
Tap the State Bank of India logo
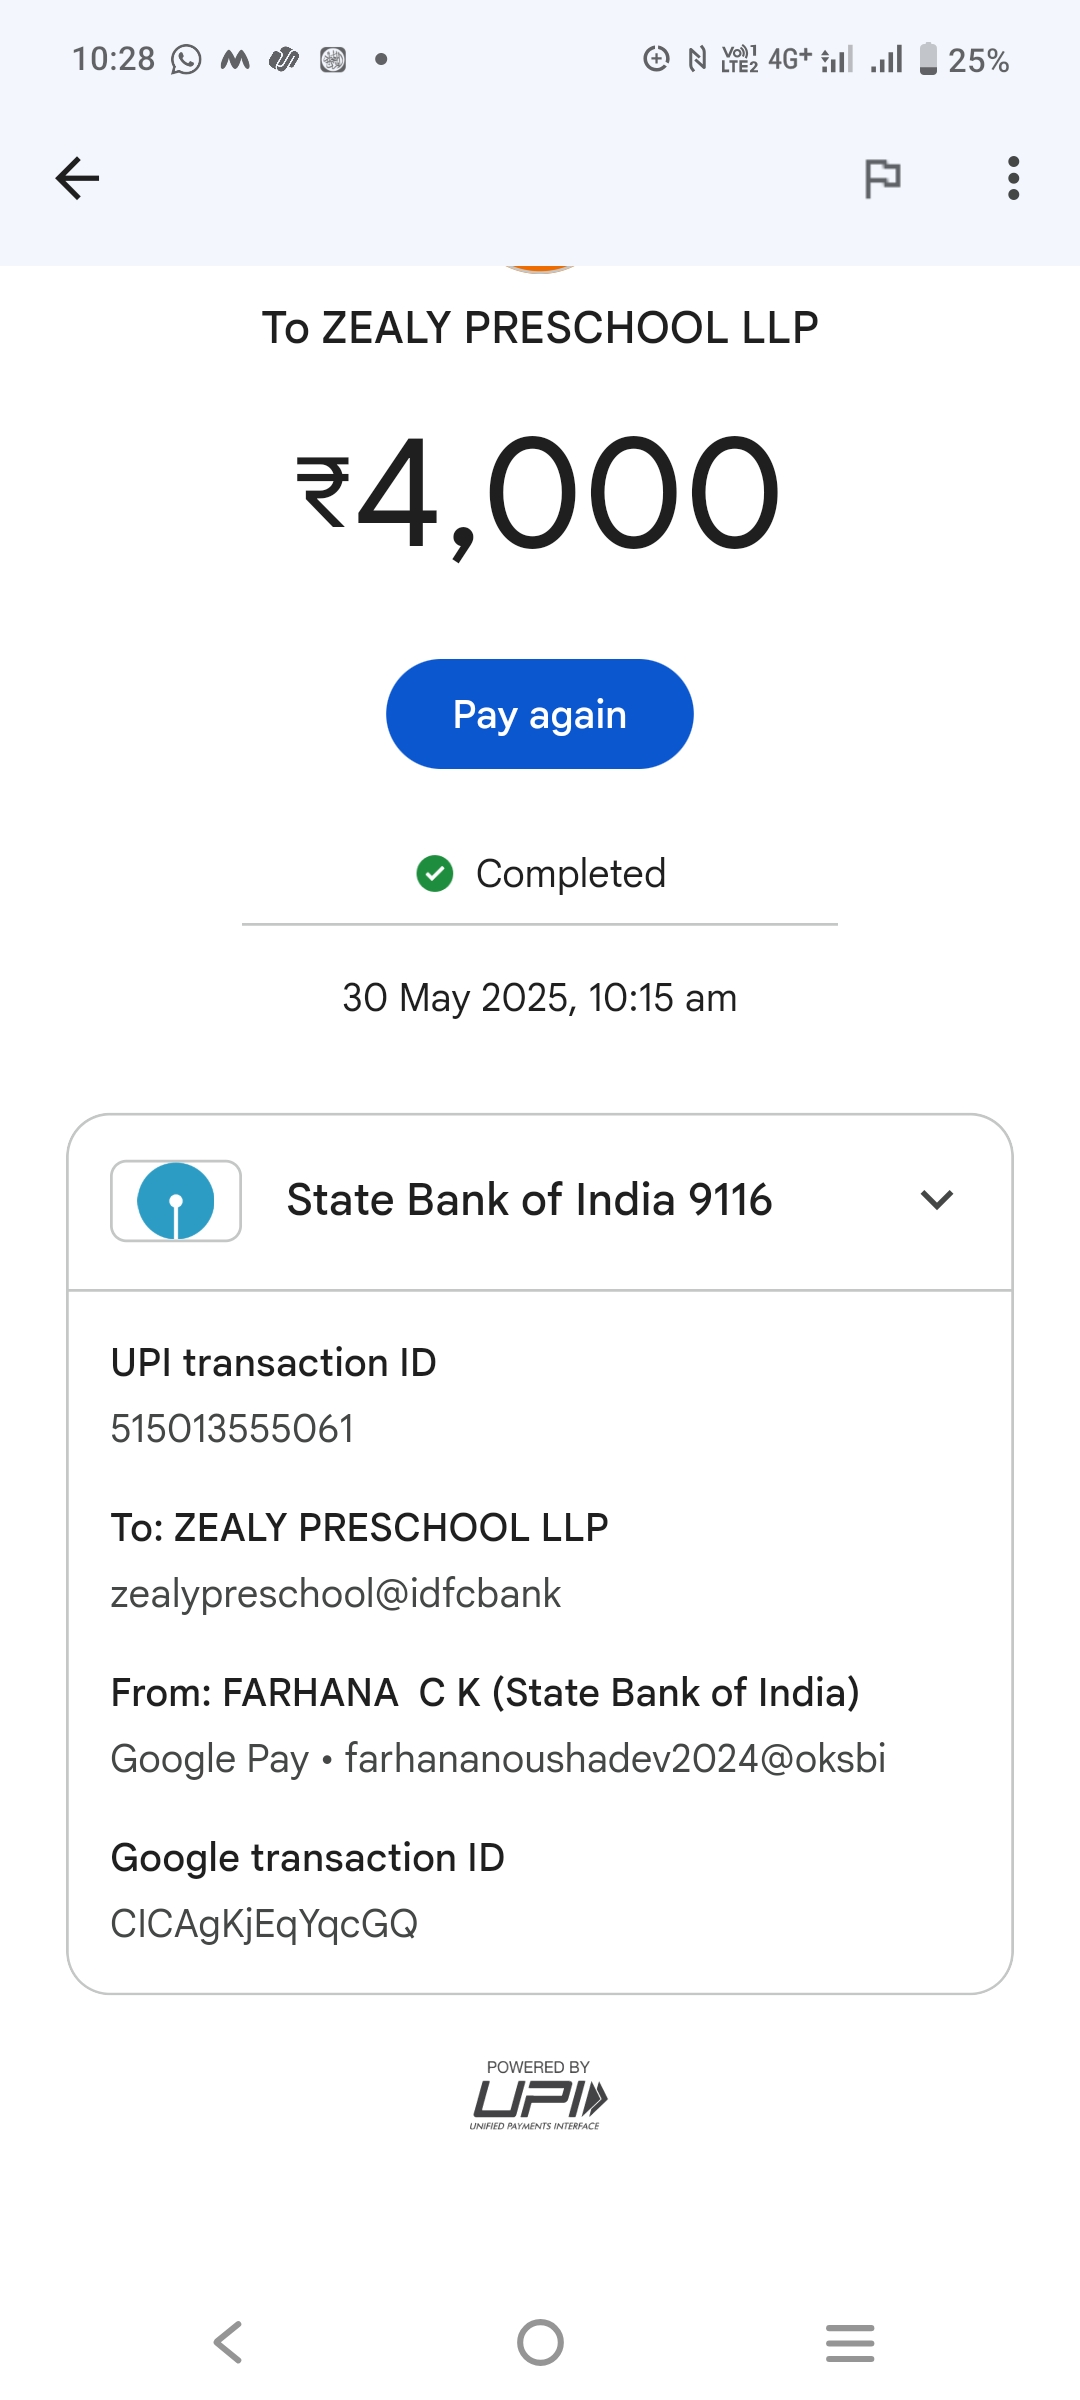click(x=176, y=1200)
